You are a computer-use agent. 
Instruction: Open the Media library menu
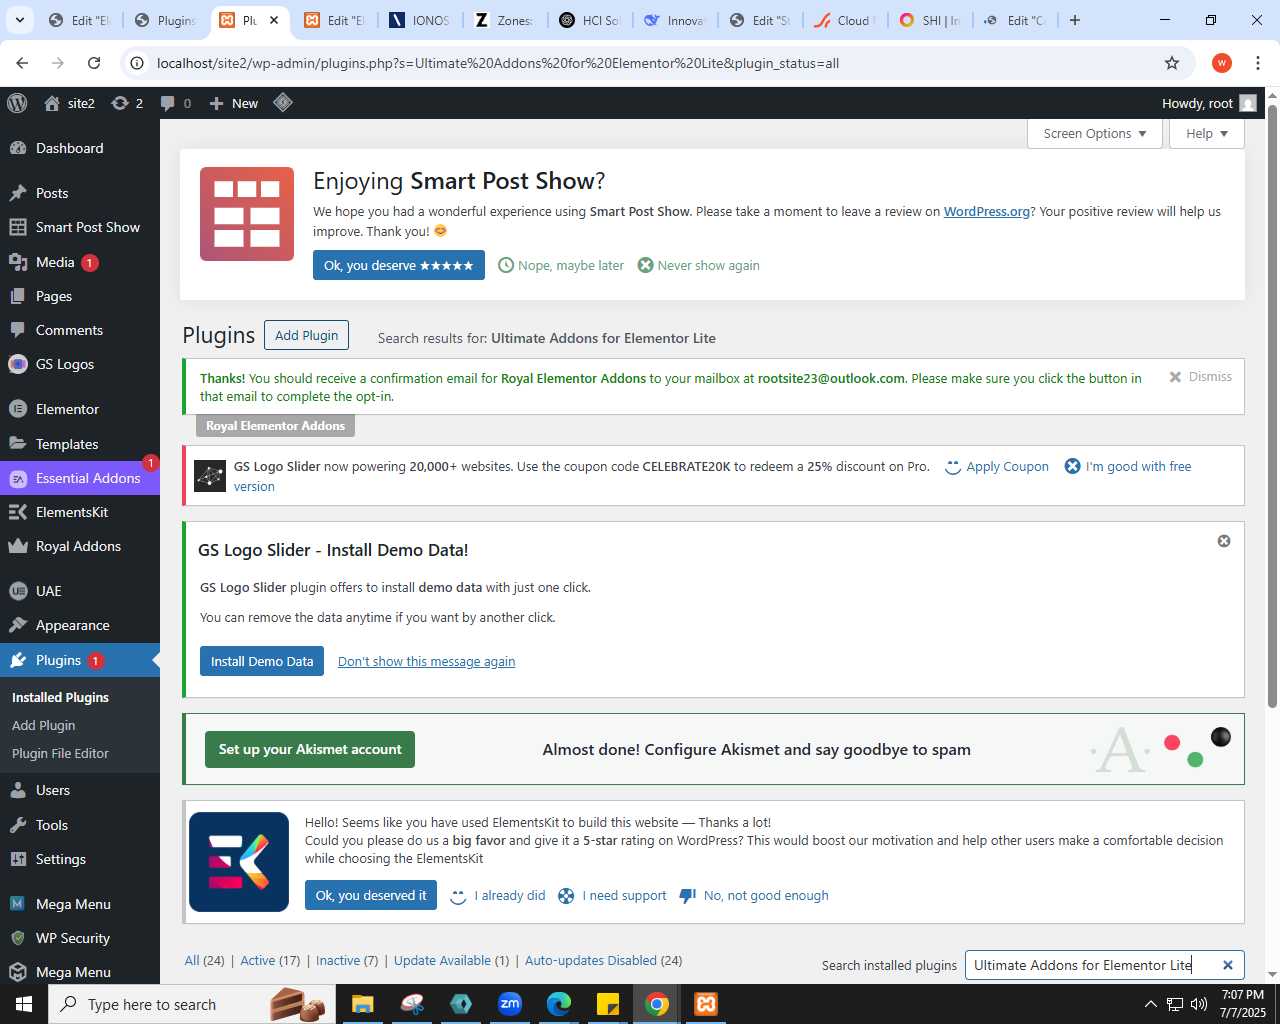click(80, 262)
